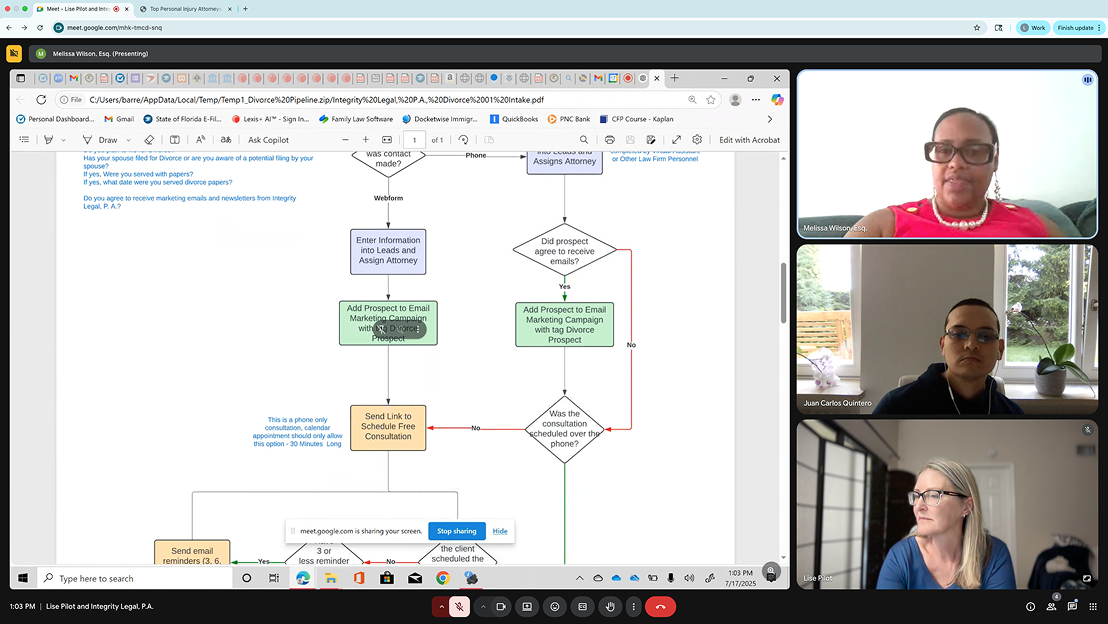Open Edge settings and more ellipsis
The height and width of the screenshot is (624, 1108).
coord(755,100)
